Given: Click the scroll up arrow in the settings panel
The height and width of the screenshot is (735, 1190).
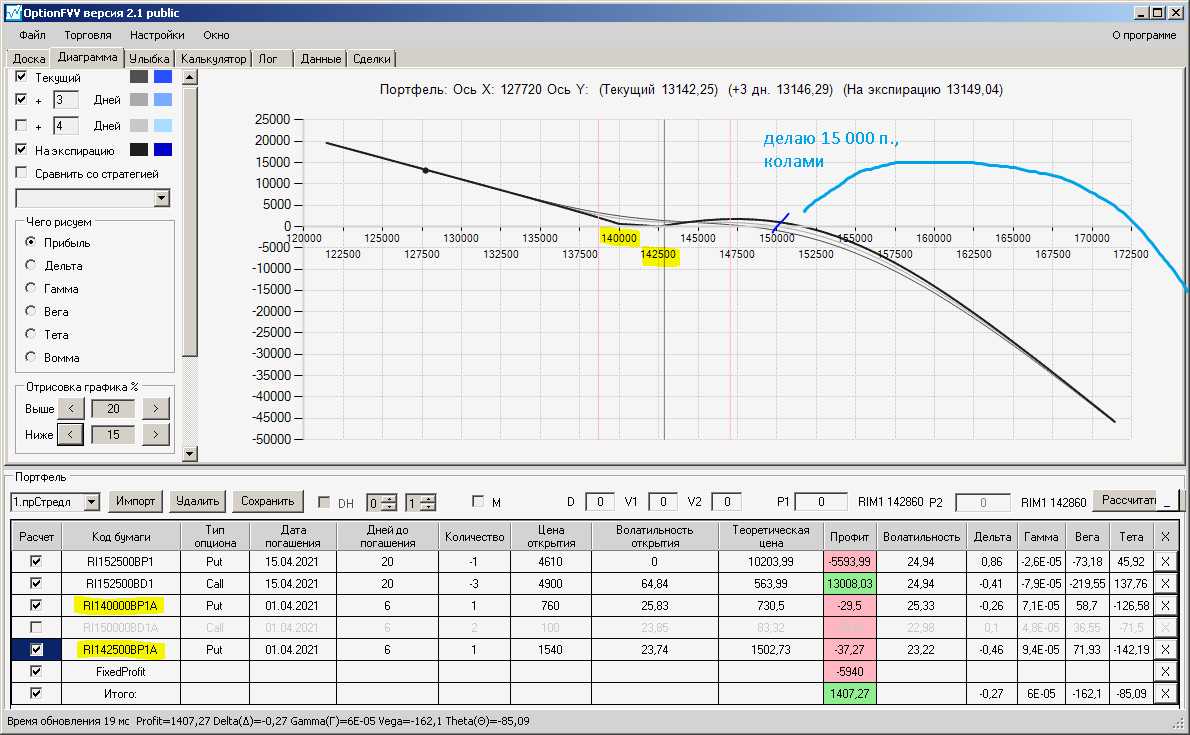Looking at the screenshot, I should 190,77.
